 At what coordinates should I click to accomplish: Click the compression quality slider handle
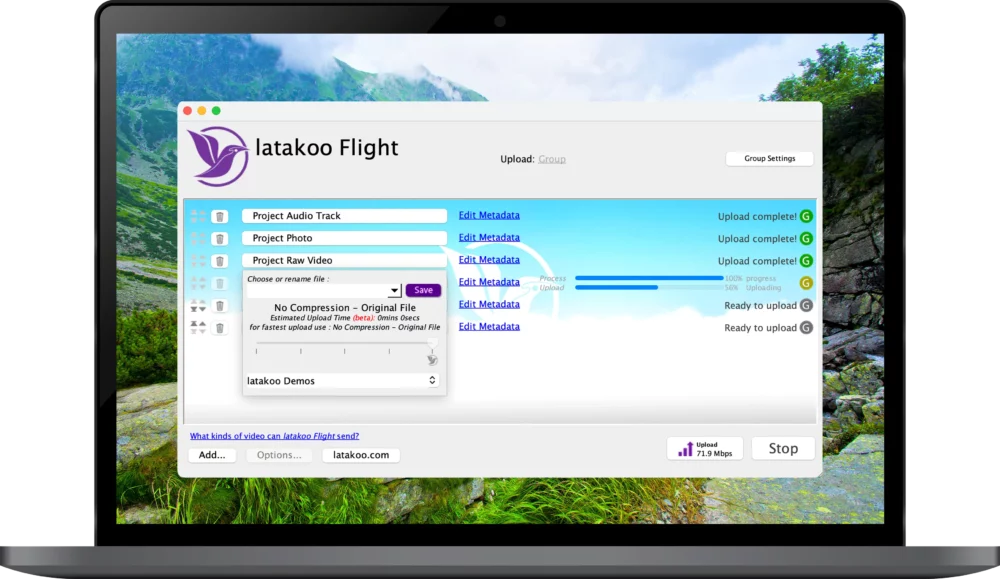coord(432,344)
